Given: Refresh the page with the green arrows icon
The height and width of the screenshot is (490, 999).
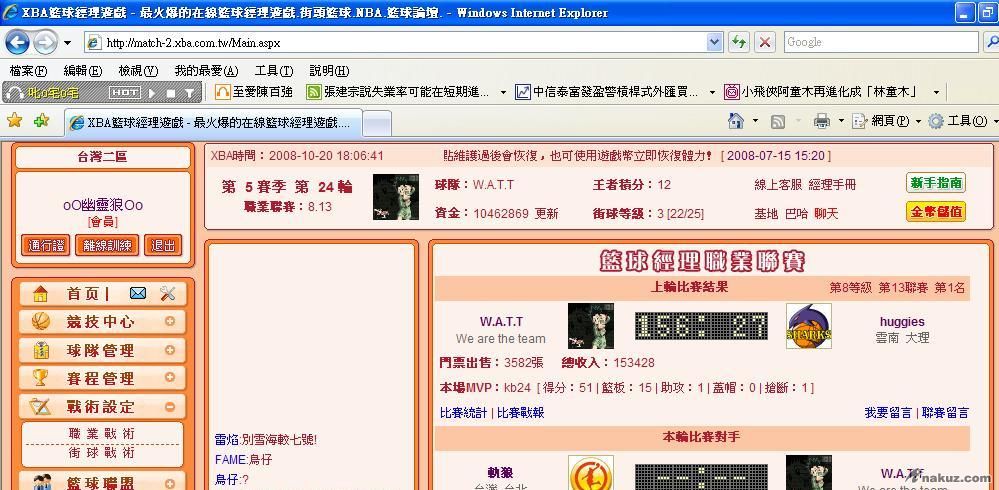Looking at the screenshot, I should pyautogui.click(x=739, y=43).
